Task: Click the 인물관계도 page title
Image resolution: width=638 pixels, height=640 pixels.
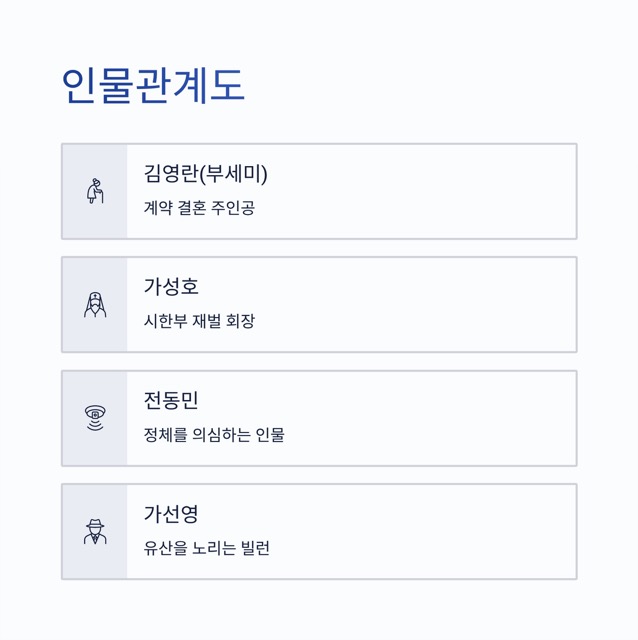Action: (153, 85)
